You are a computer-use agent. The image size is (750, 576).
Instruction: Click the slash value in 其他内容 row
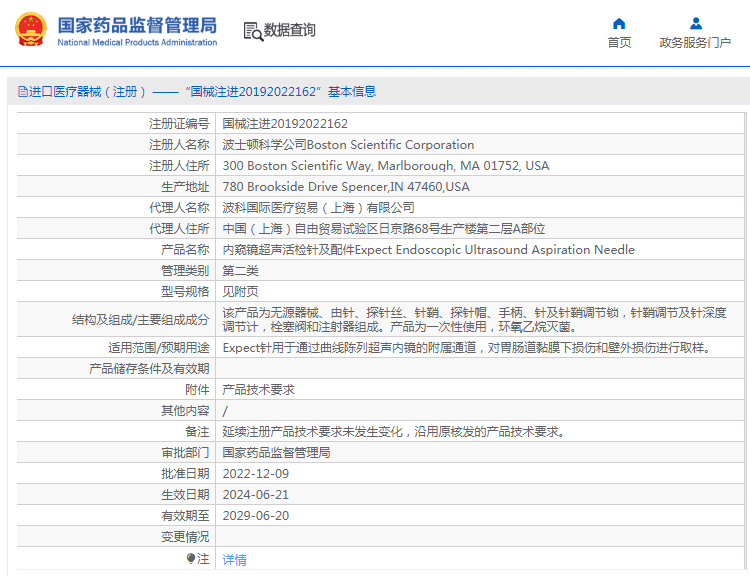pos(225,411)
